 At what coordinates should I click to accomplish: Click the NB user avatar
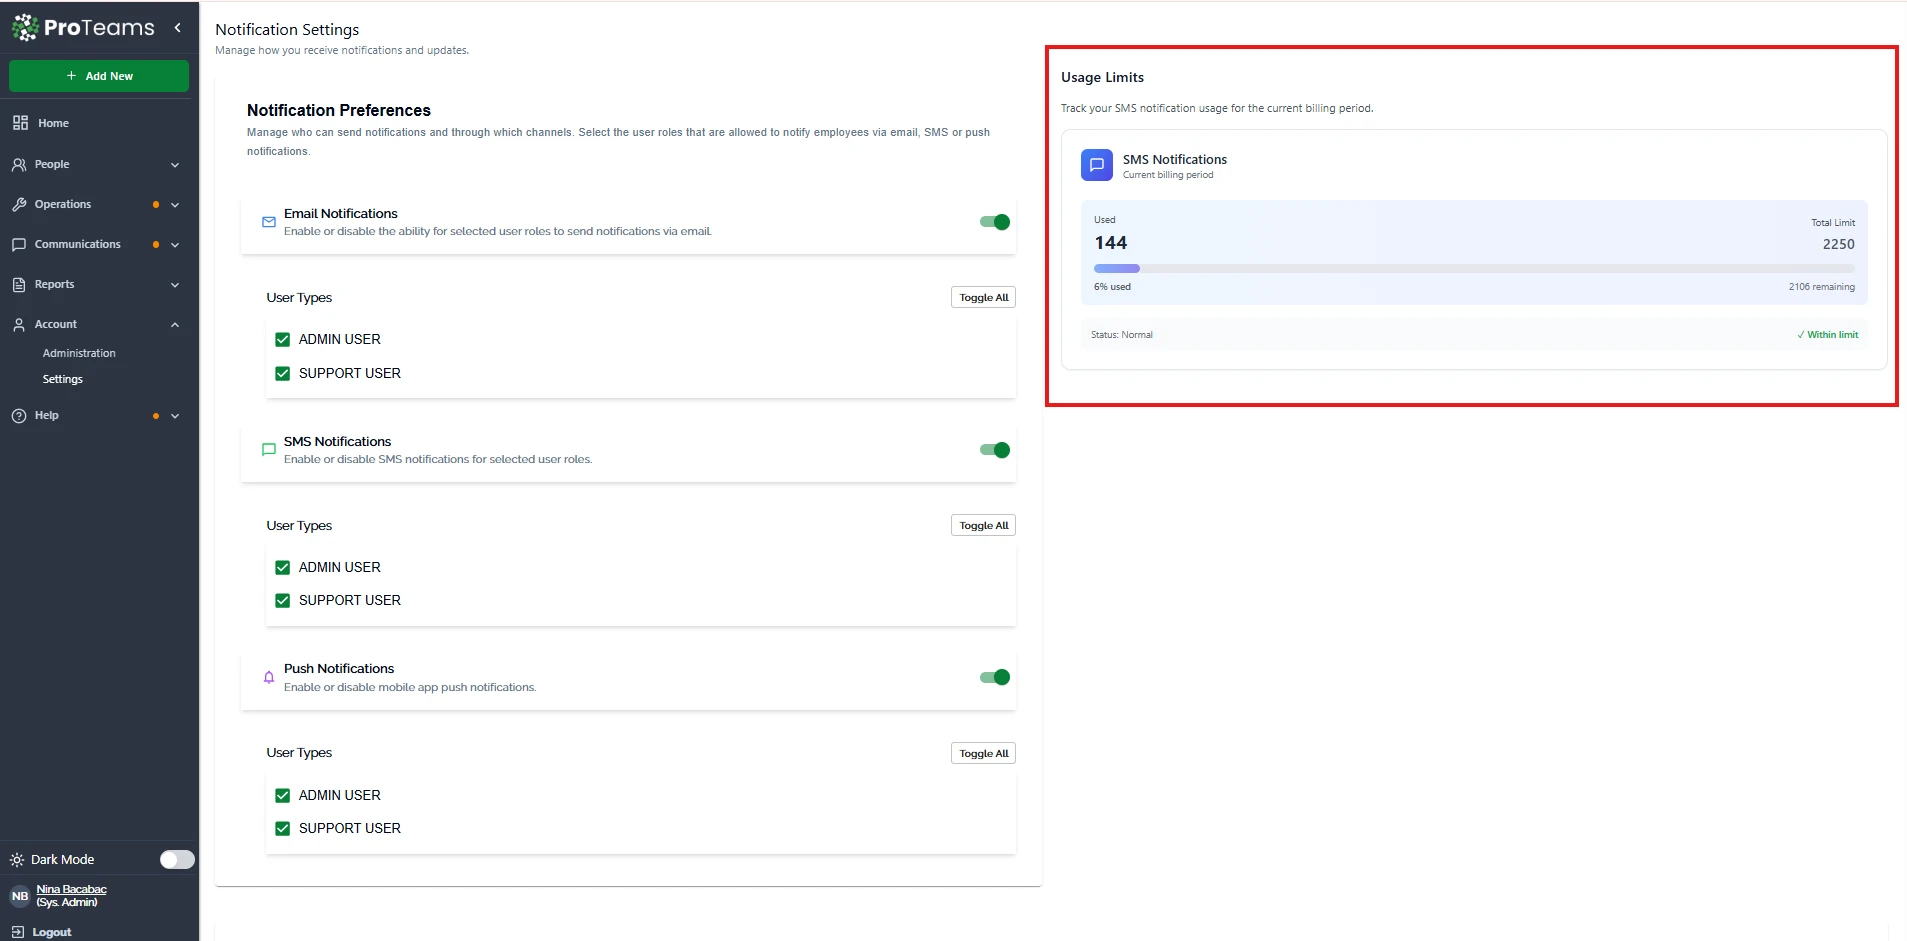pos(20,896)
